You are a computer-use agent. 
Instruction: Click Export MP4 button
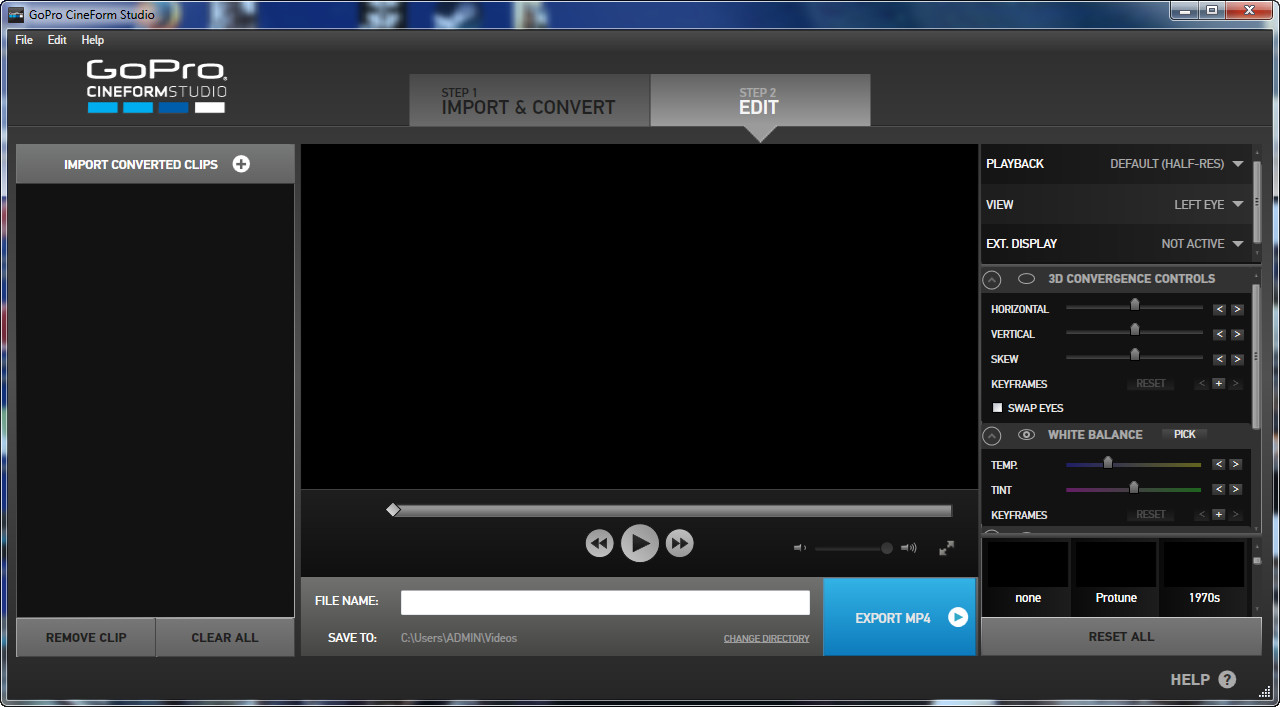(900, 617)
